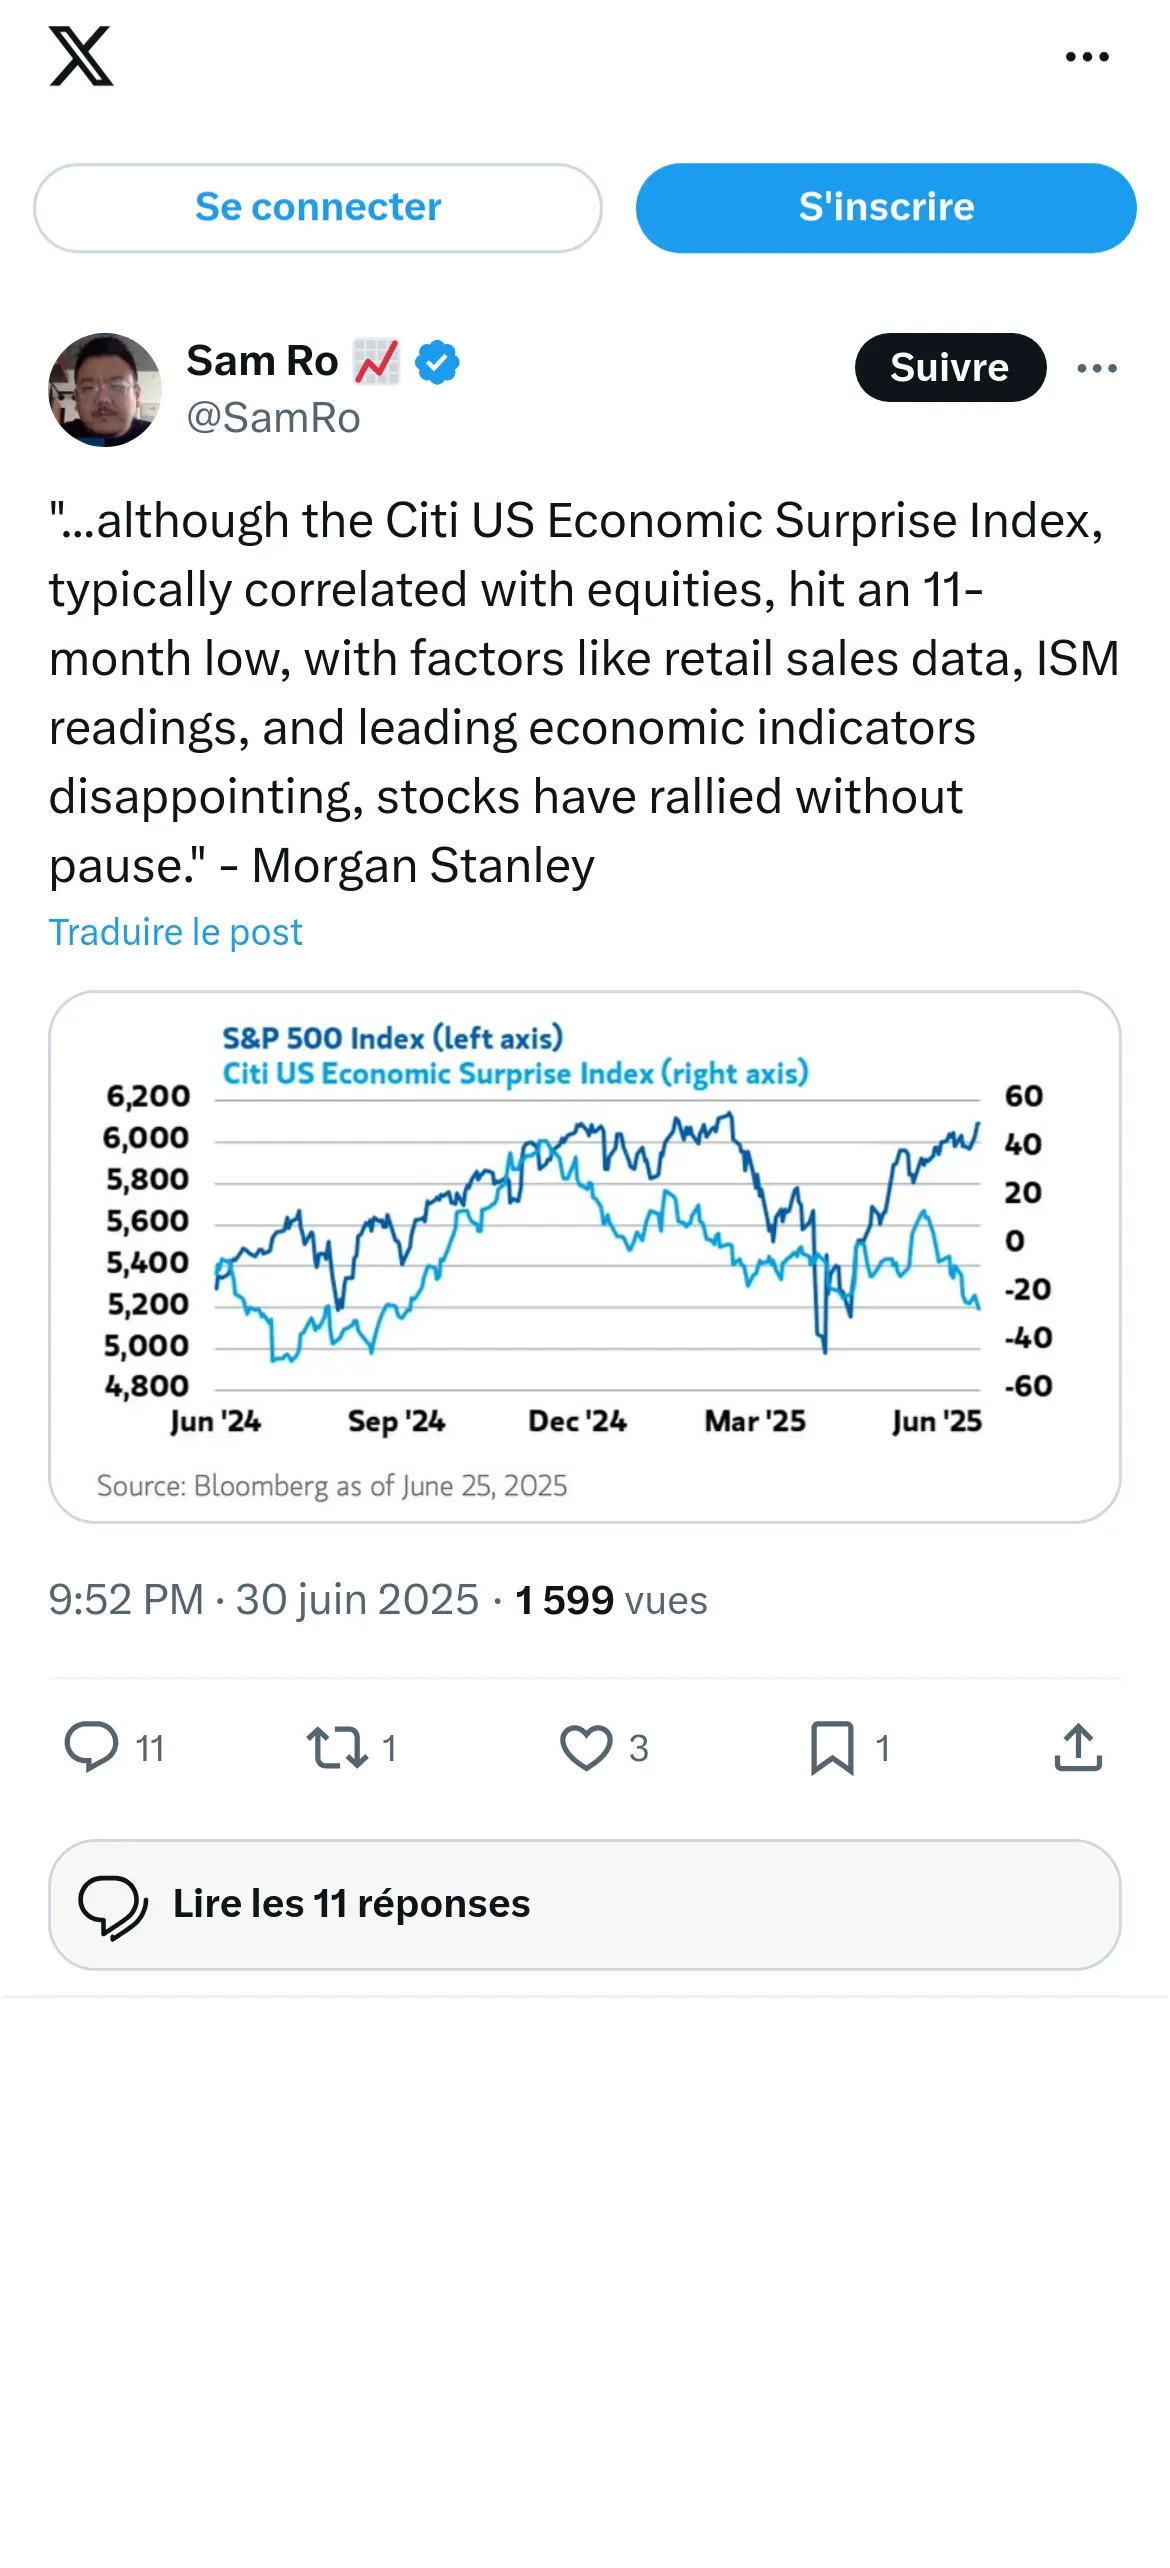
Task: Click the reply speech bubble icon
Action: 91,1747
